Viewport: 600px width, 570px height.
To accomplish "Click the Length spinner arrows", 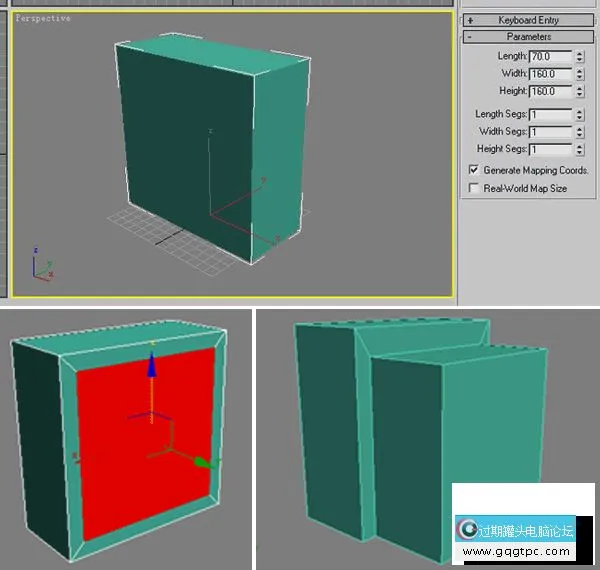I will tap(580, 57).
